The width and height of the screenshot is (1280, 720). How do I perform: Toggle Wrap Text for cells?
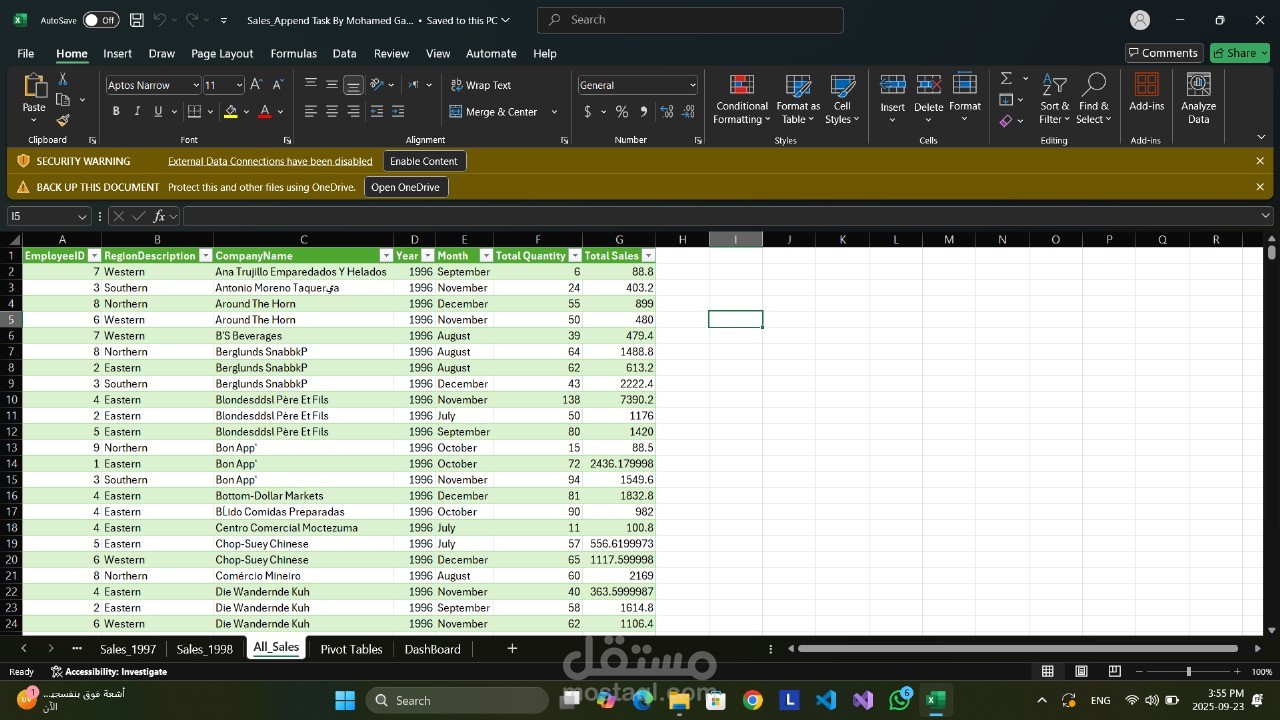480,85
